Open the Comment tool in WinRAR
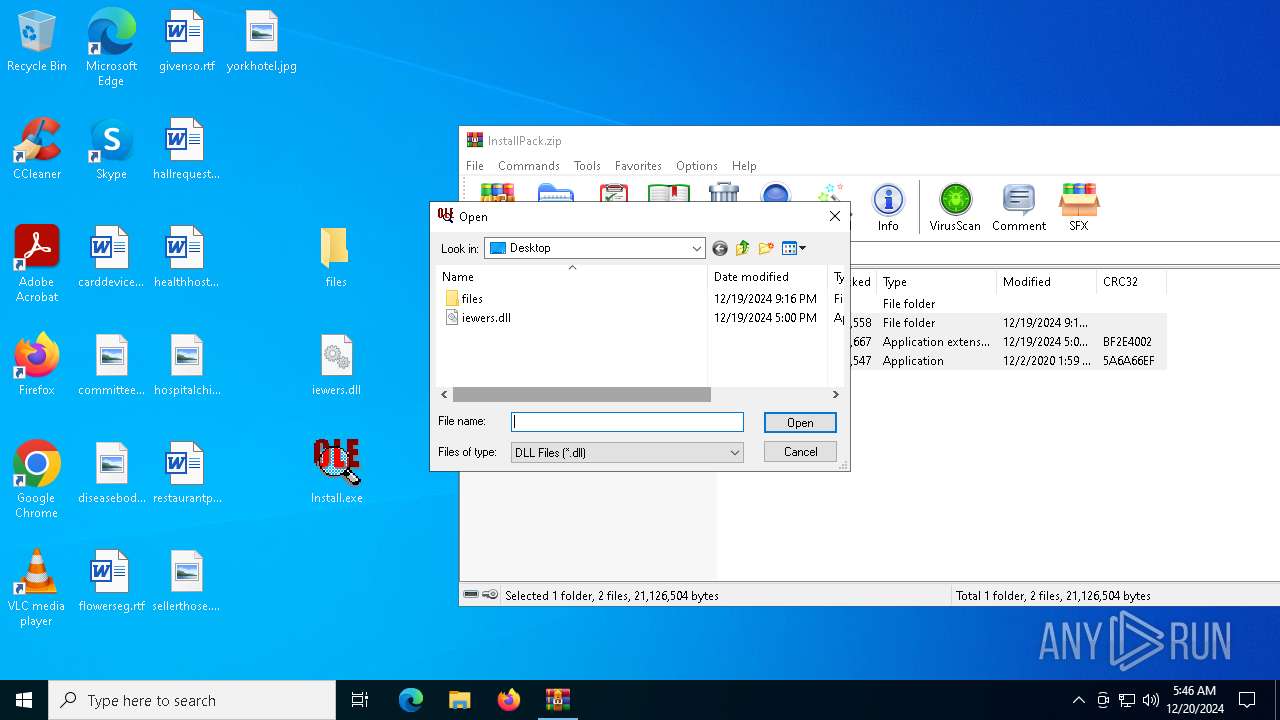The width and height of the screenshot is (1280, 720). pyautogui.click(x=1019, y=207)
